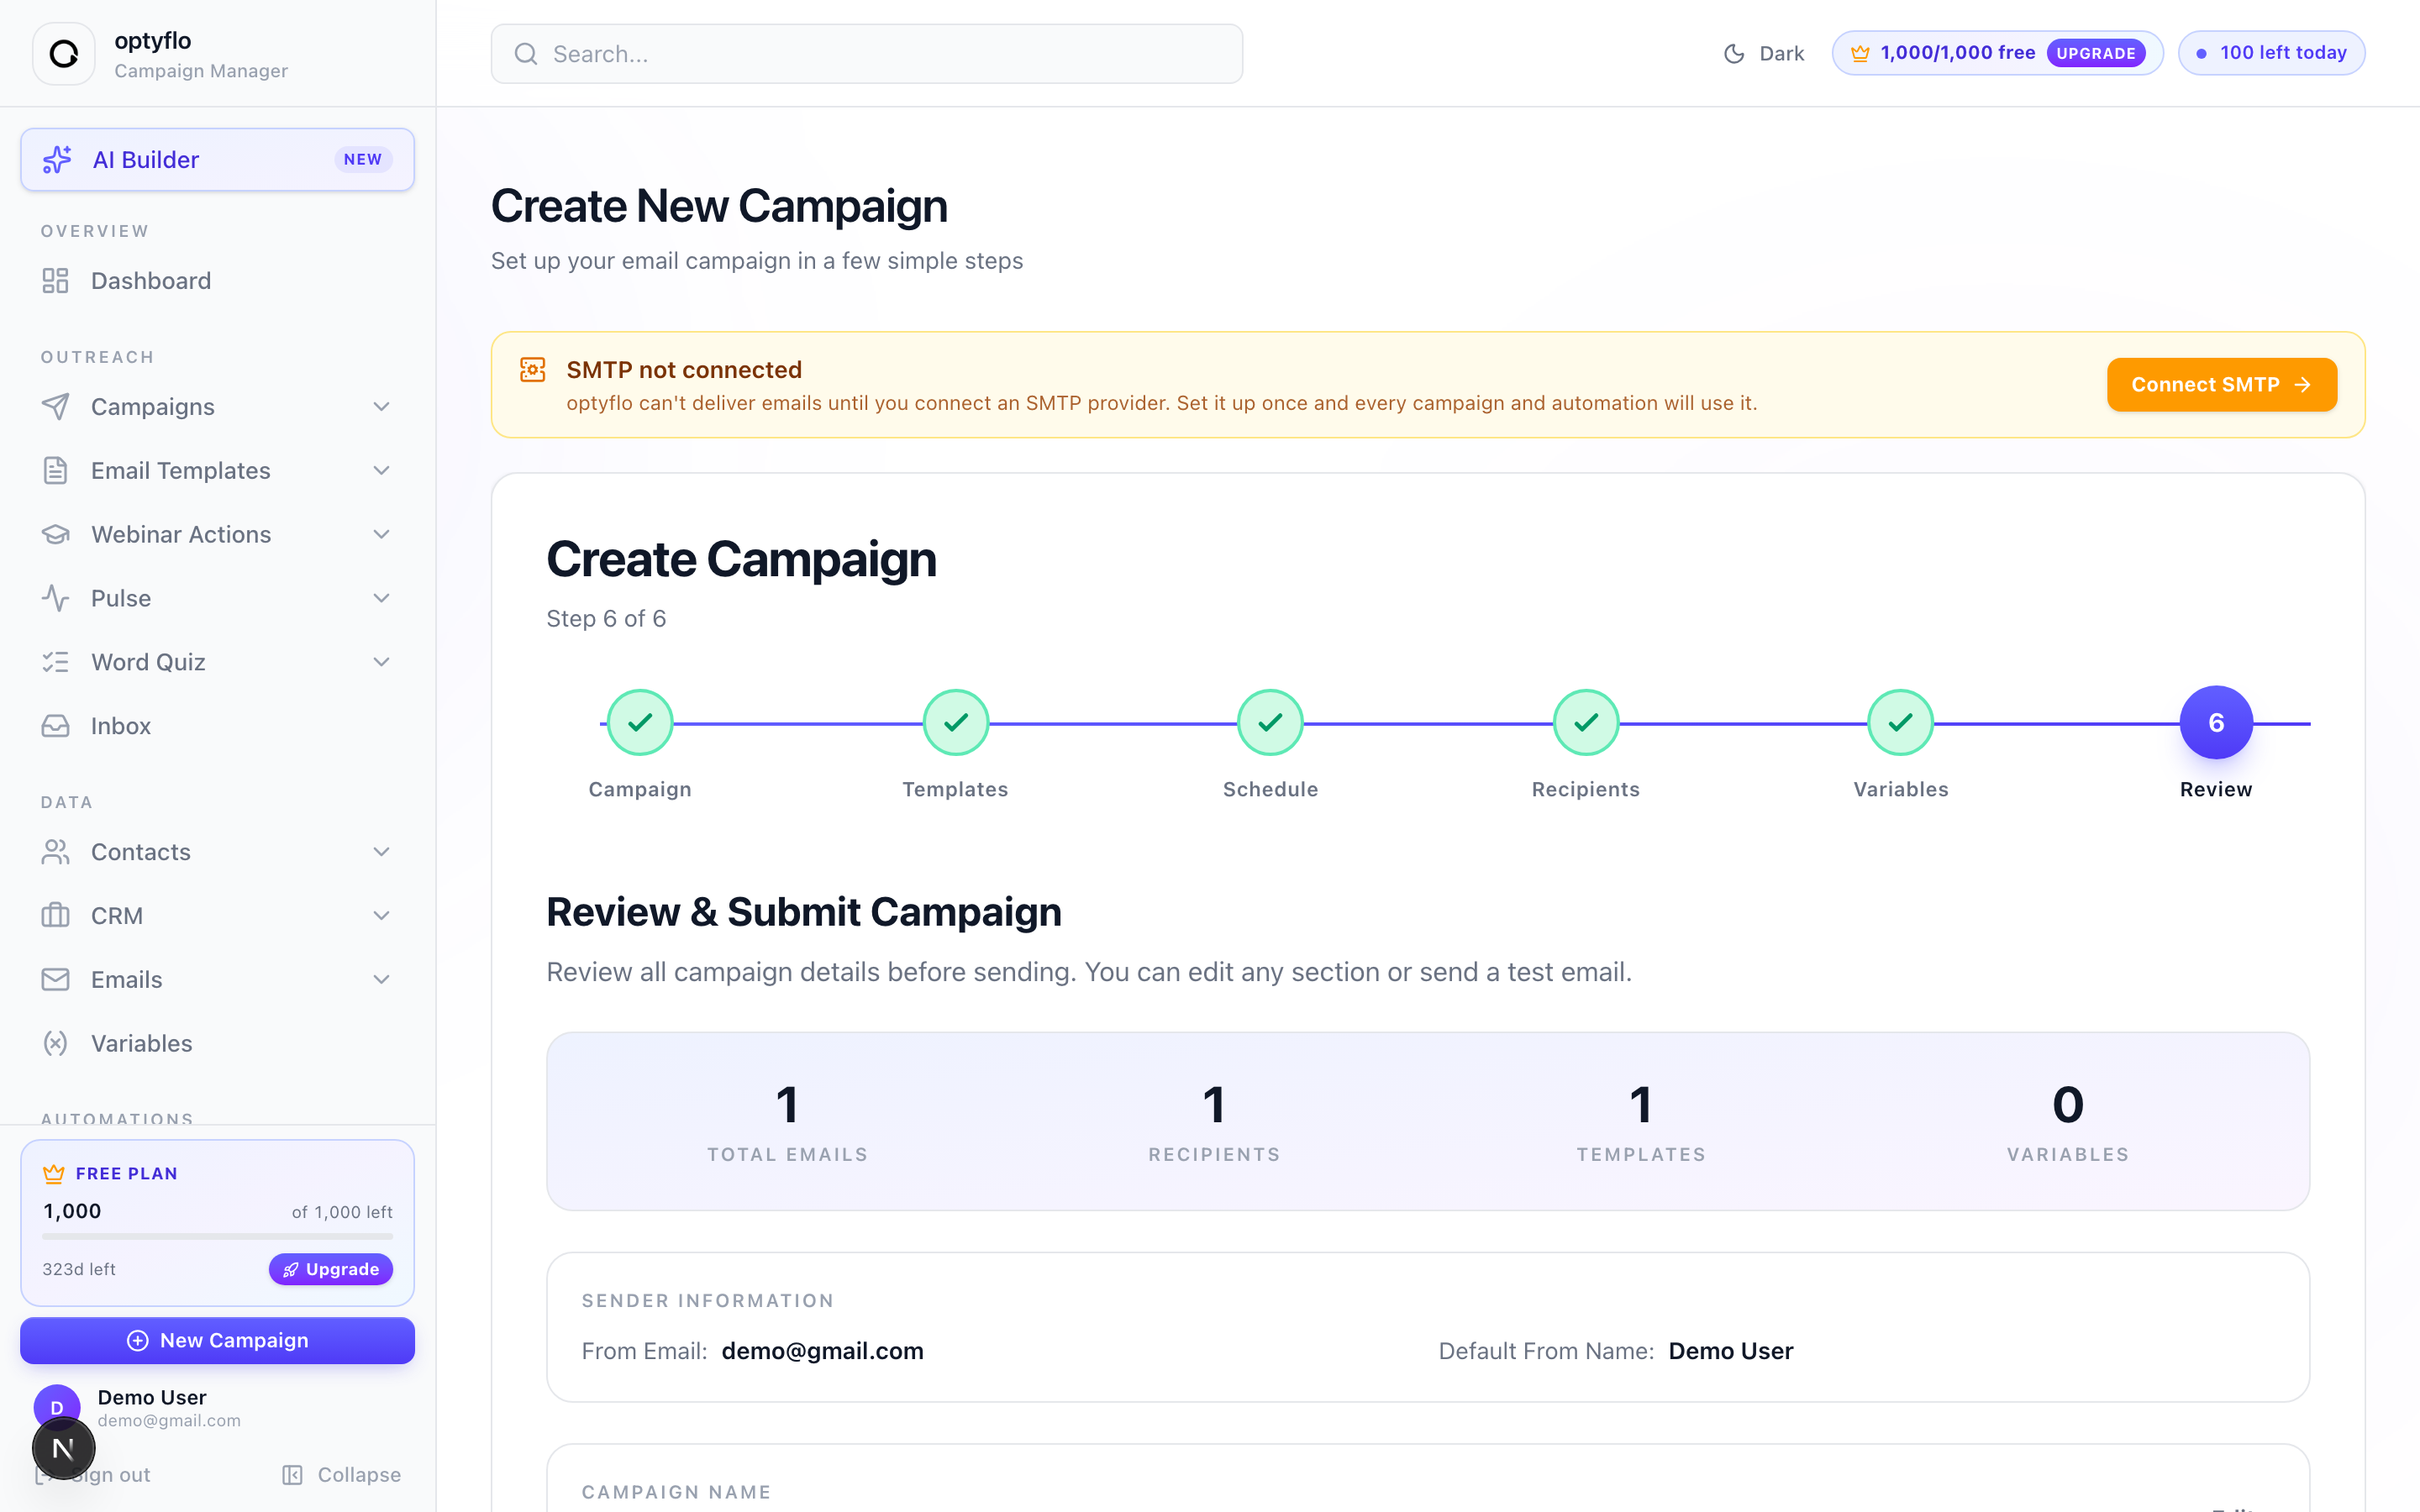2420x1512 pixels.
Task: Click the Free Plan crown icon
Action: (54, 1173)
